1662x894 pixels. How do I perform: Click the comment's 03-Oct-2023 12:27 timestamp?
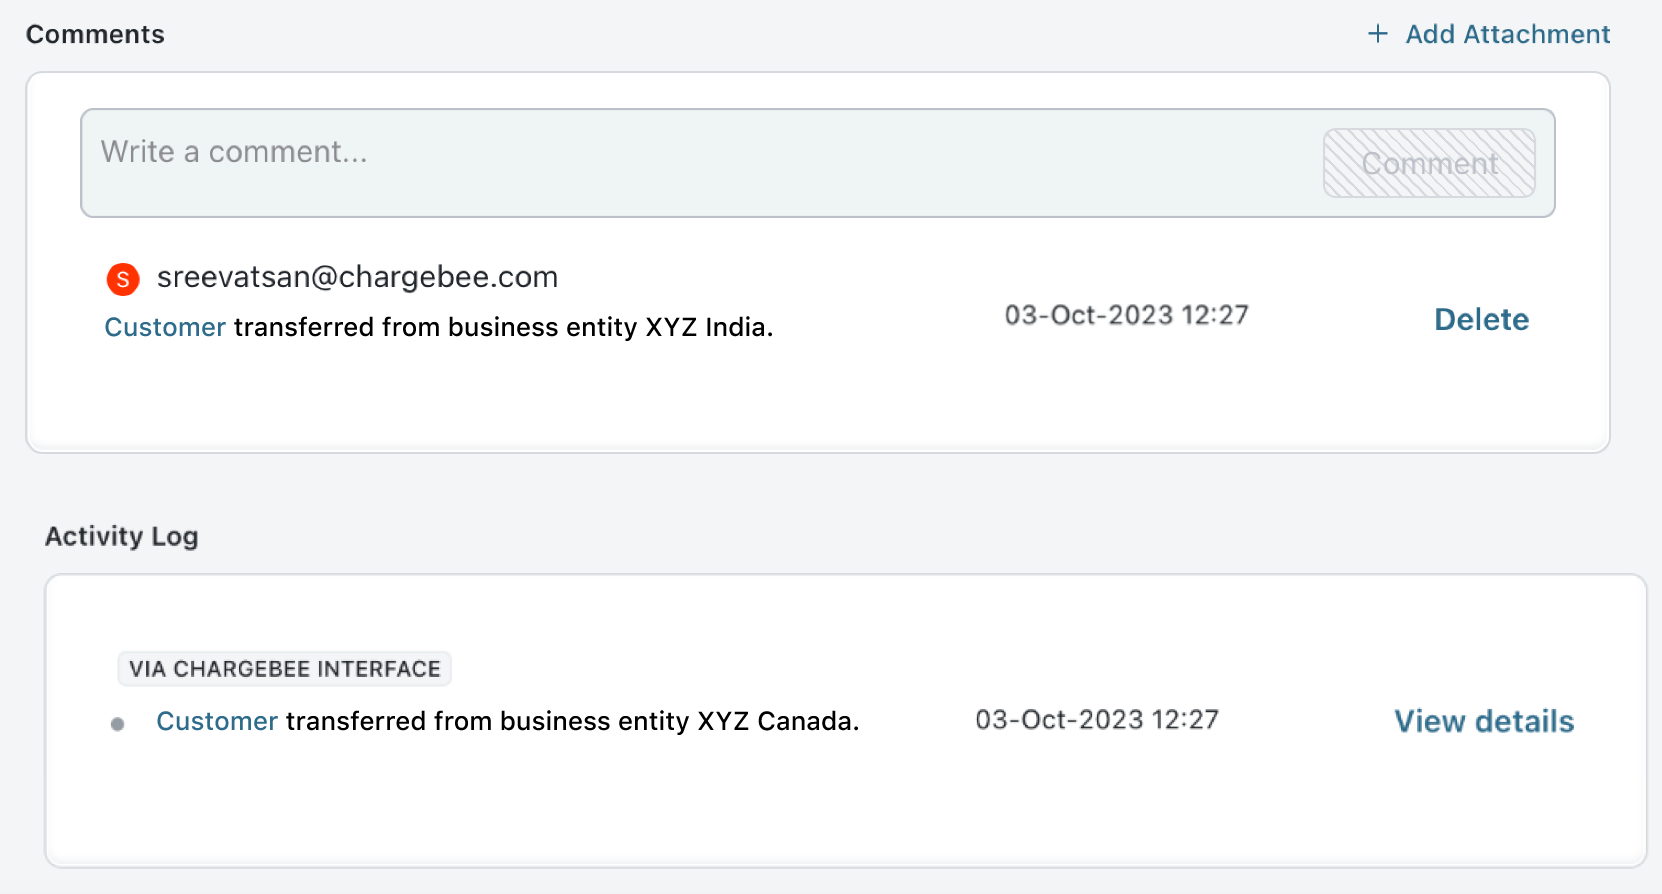pyautogui.click(x=1126, y=315)
